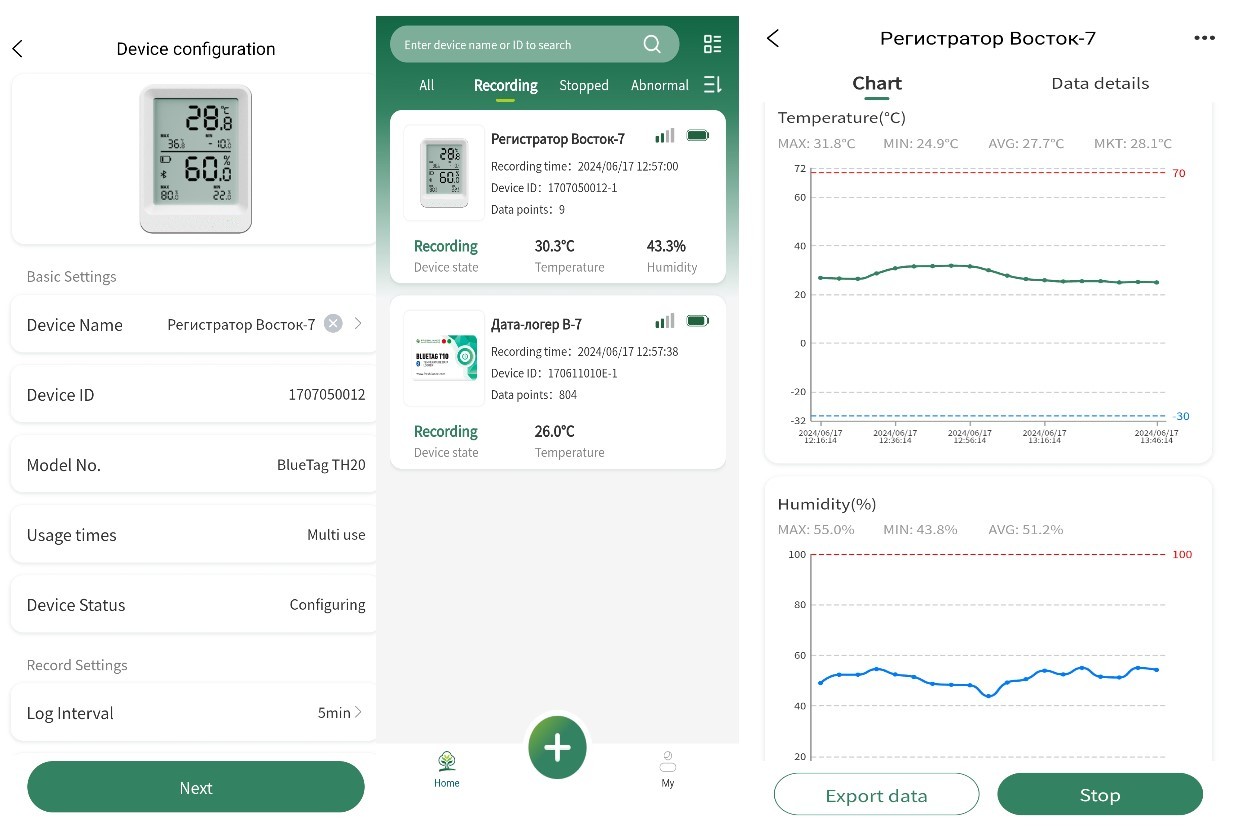Select the Abnormal filter tab

point(659,86)
